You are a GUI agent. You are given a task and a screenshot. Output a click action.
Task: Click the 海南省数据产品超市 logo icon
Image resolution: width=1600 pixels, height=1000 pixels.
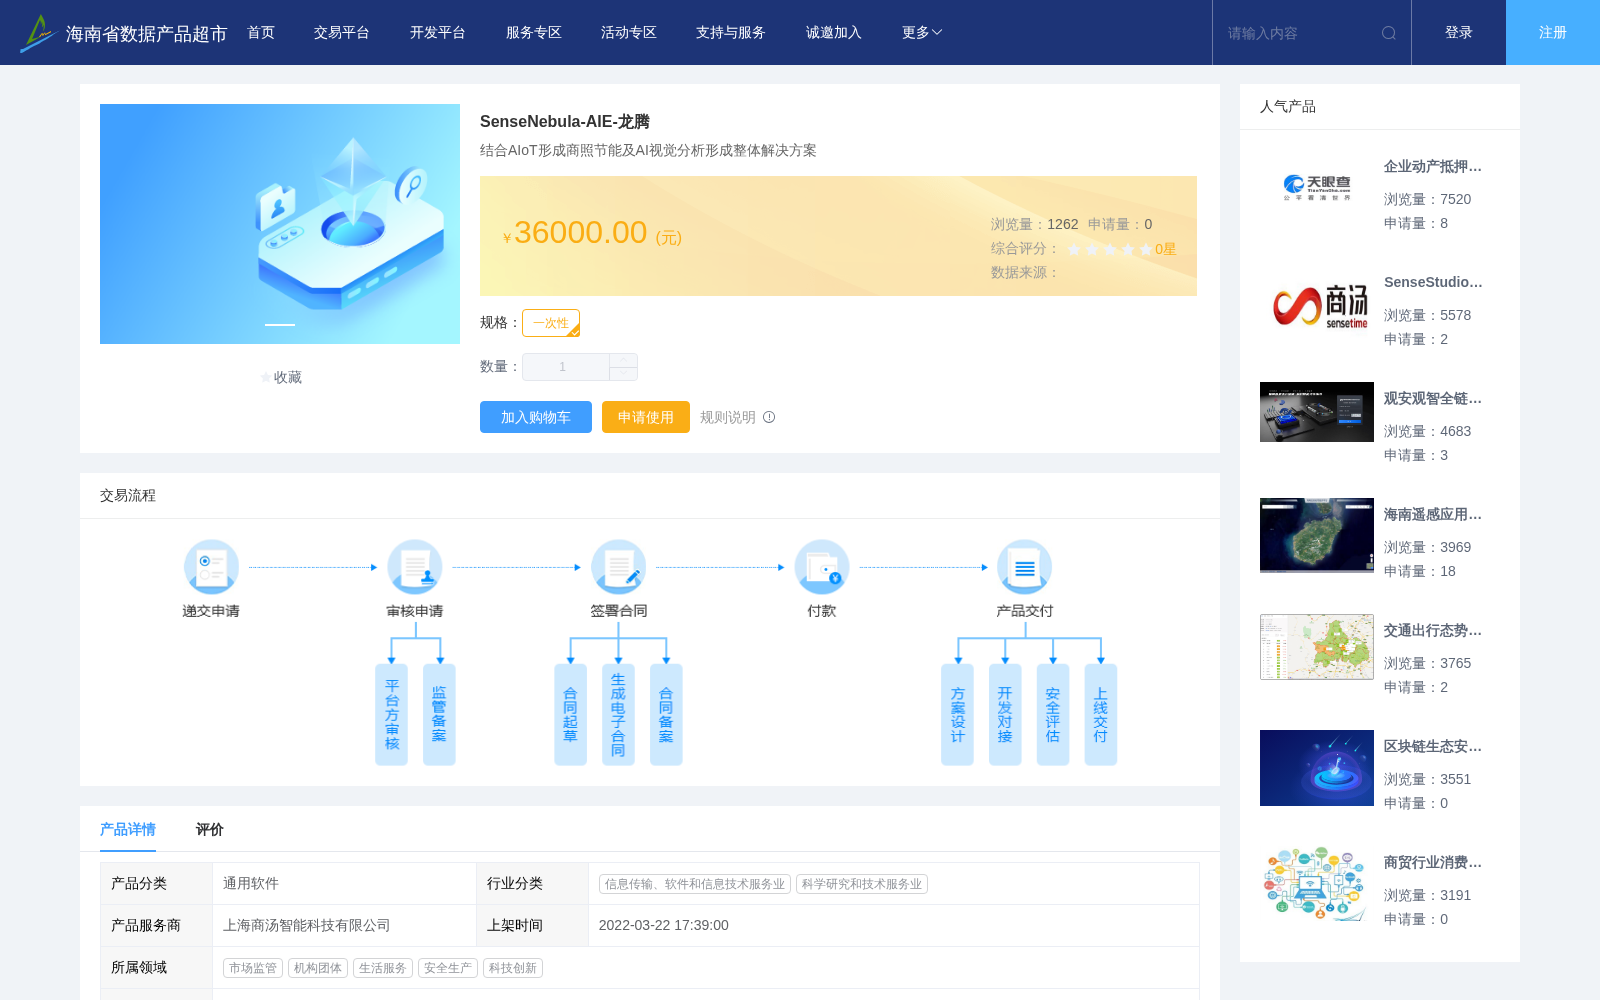pyautogui.click(x=37, y=33)
